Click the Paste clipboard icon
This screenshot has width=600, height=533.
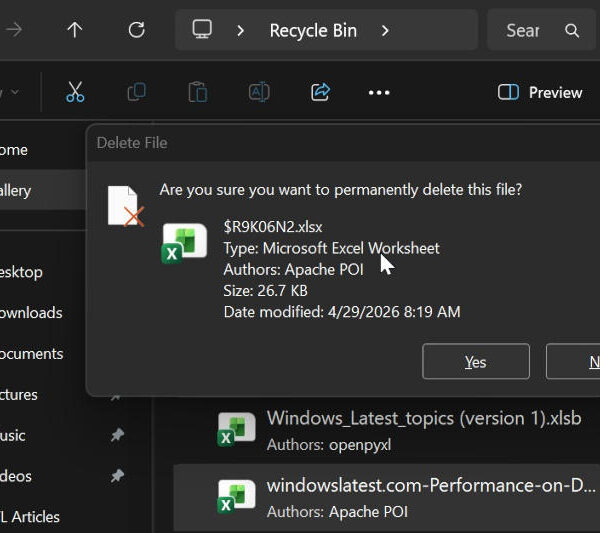pos(198,92)
